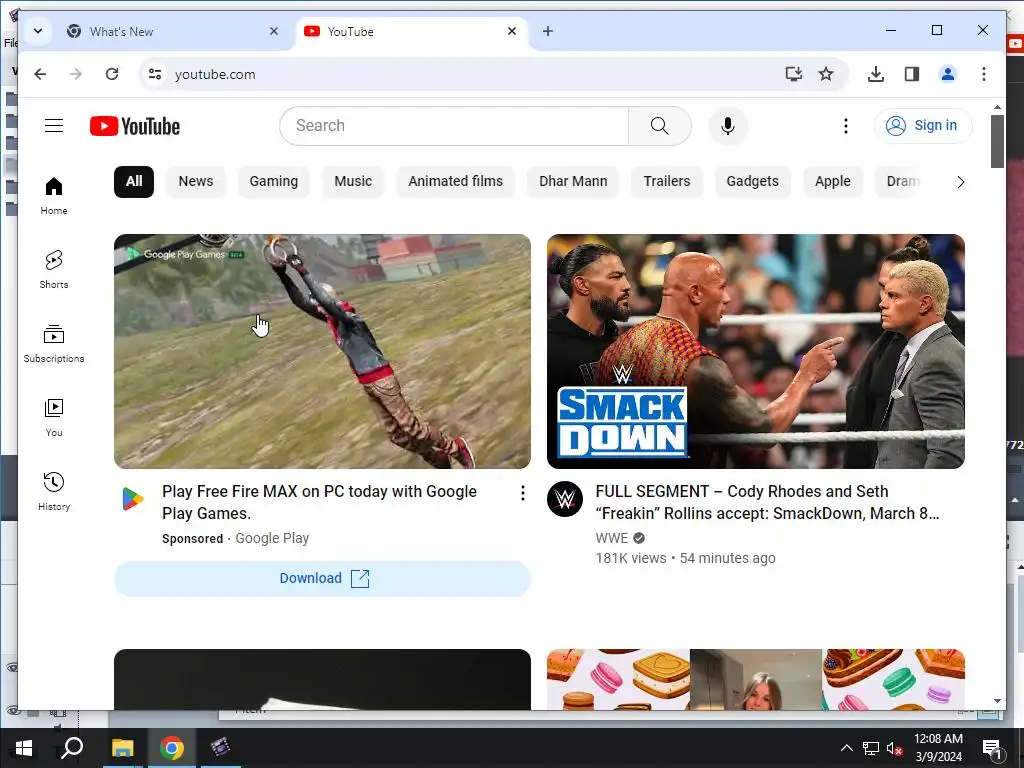Open the Play Free Fire MAX ad title
Viewport: 1024px width, 768px height.
[x=319, y=502]
